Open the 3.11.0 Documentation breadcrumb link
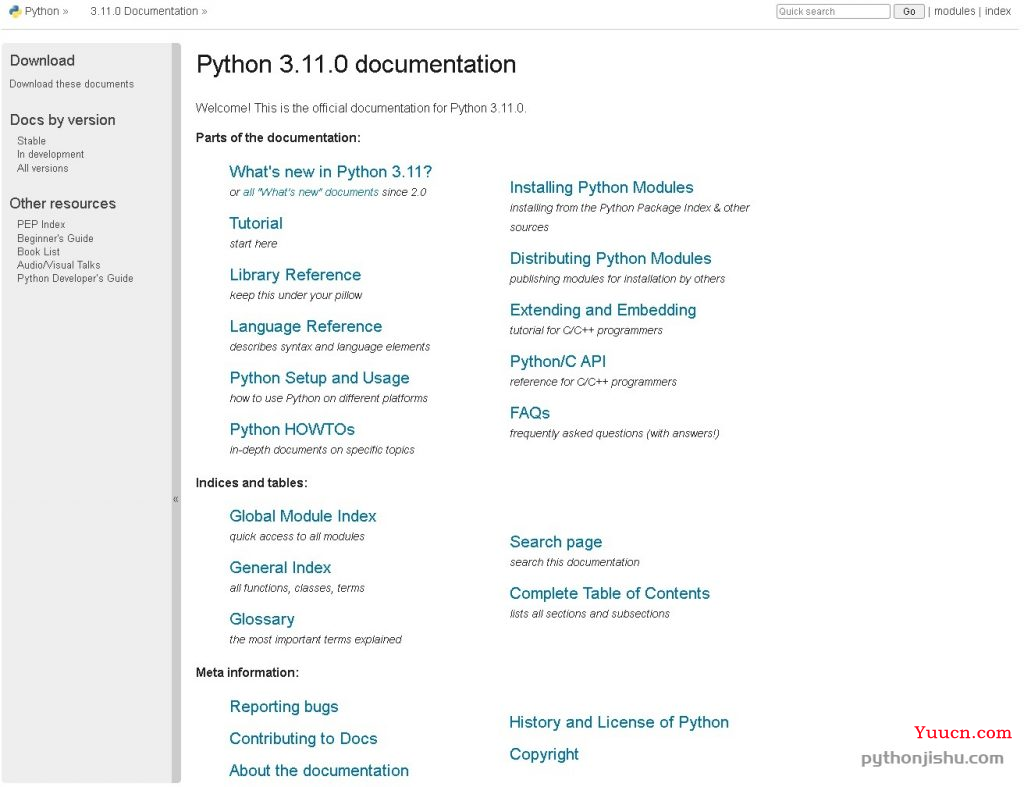Viewport: 1024px width, 787px height. [x=144, y=11]
